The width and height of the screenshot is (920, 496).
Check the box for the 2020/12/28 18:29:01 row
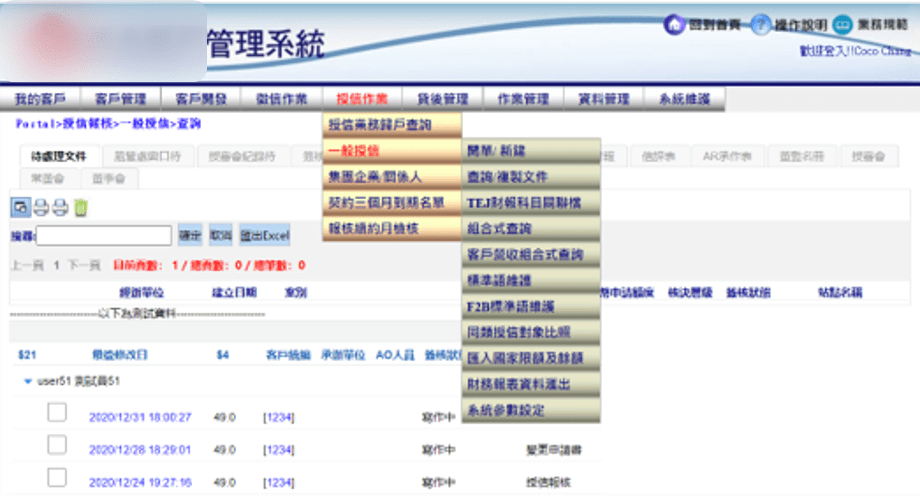(57, 445)
